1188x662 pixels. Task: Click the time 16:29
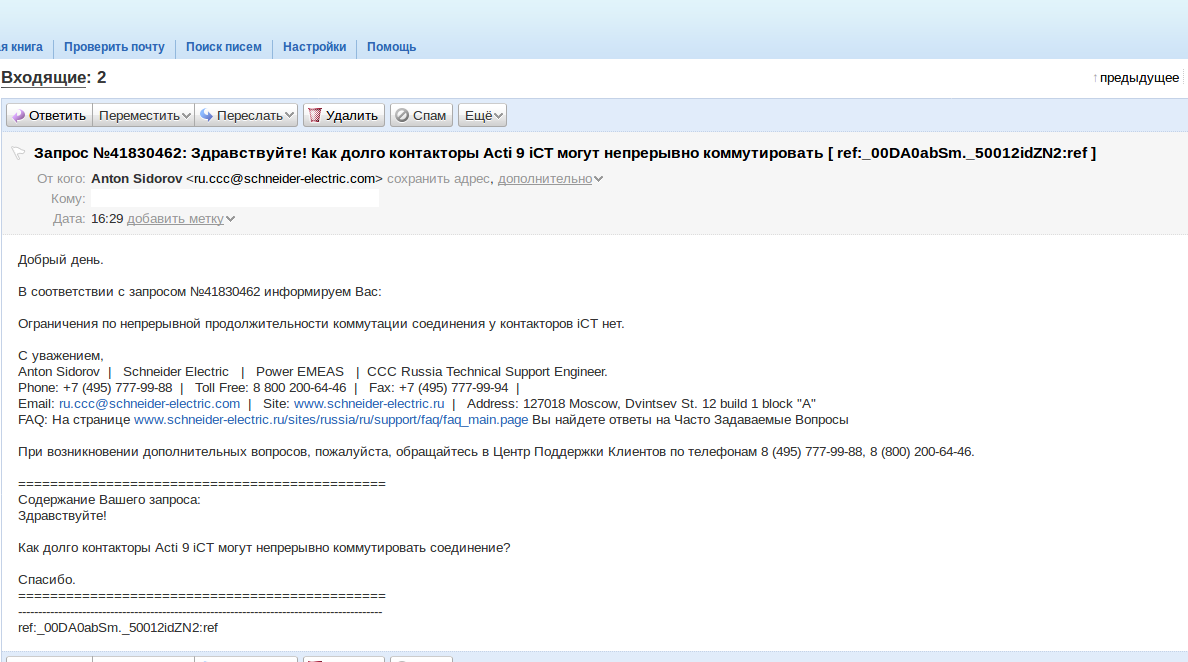click(x=107, y=219)
